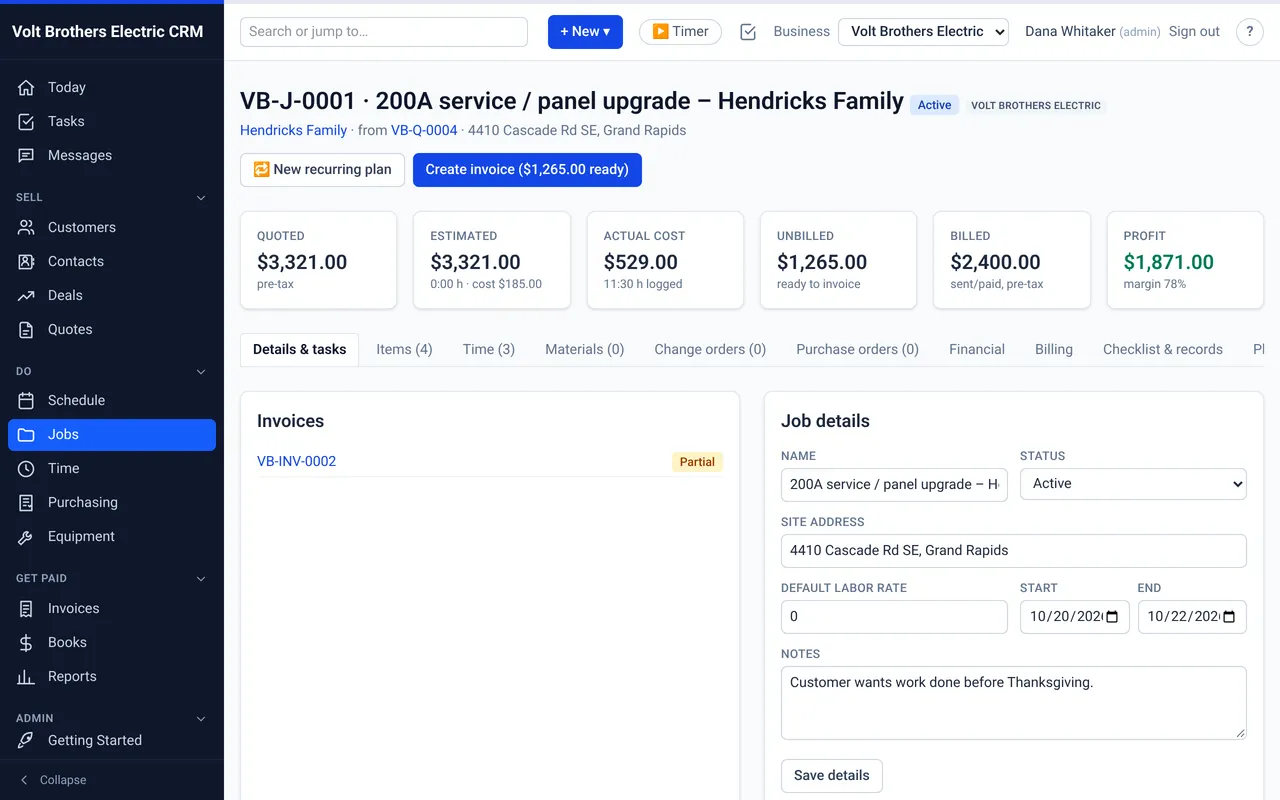
Task: Click the BILLED $2,400.00 value
Action: point(995,262)
